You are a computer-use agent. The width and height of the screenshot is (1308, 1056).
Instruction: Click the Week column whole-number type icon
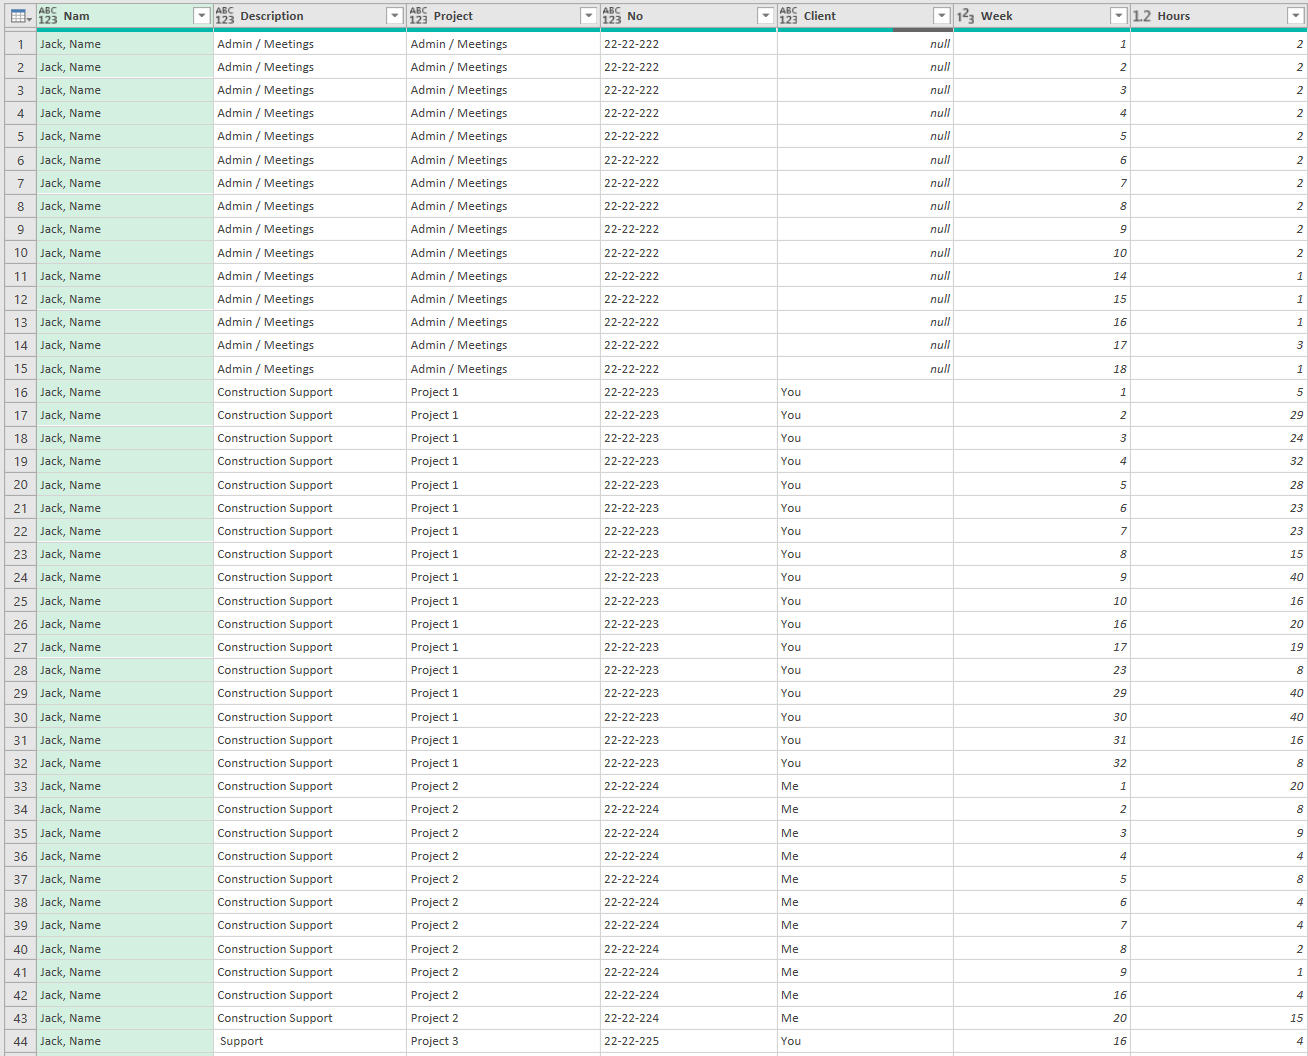[965, 16]
